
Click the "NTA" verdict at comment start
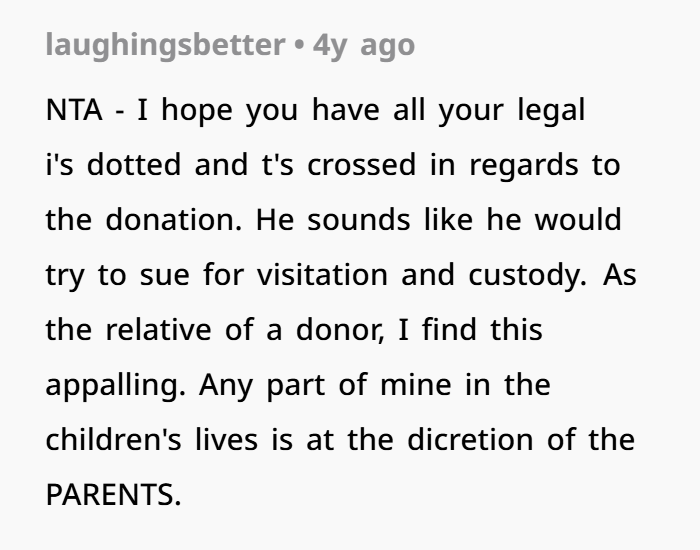73,110
